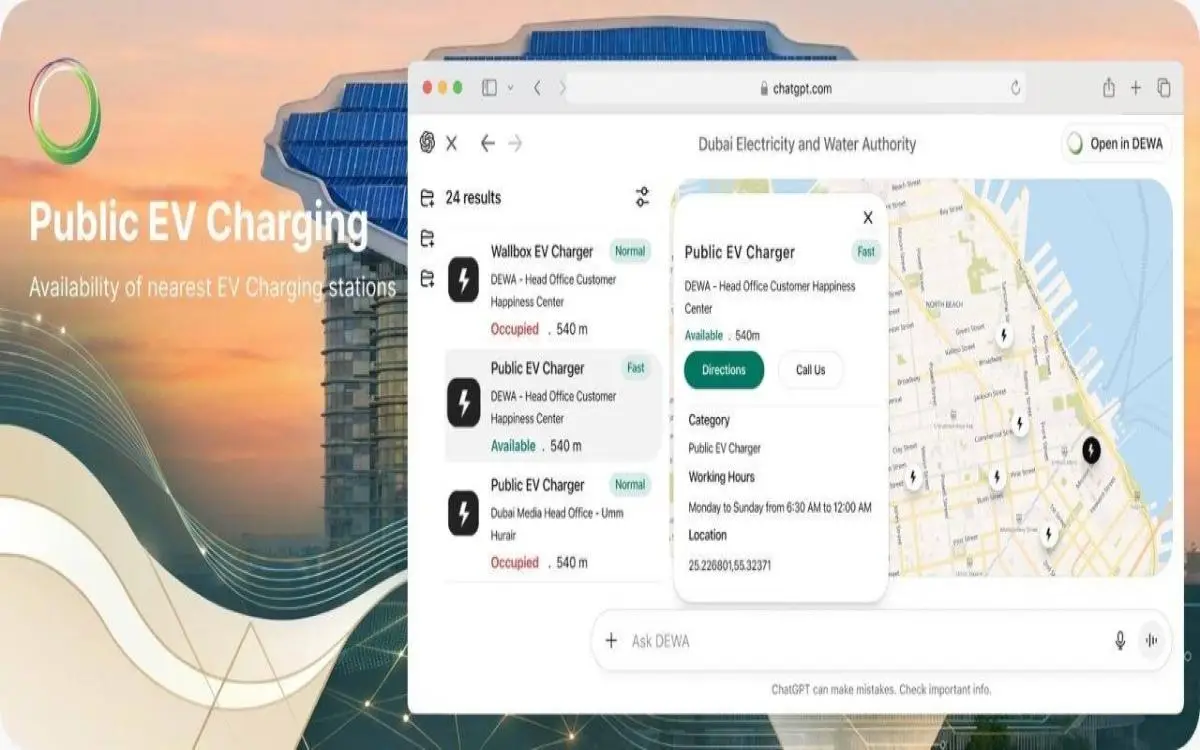The width and height of the screenshot is (1200, 750).
Task: Select the lightning icon of Wallbox EV Charger
Action: coord(462,281)
